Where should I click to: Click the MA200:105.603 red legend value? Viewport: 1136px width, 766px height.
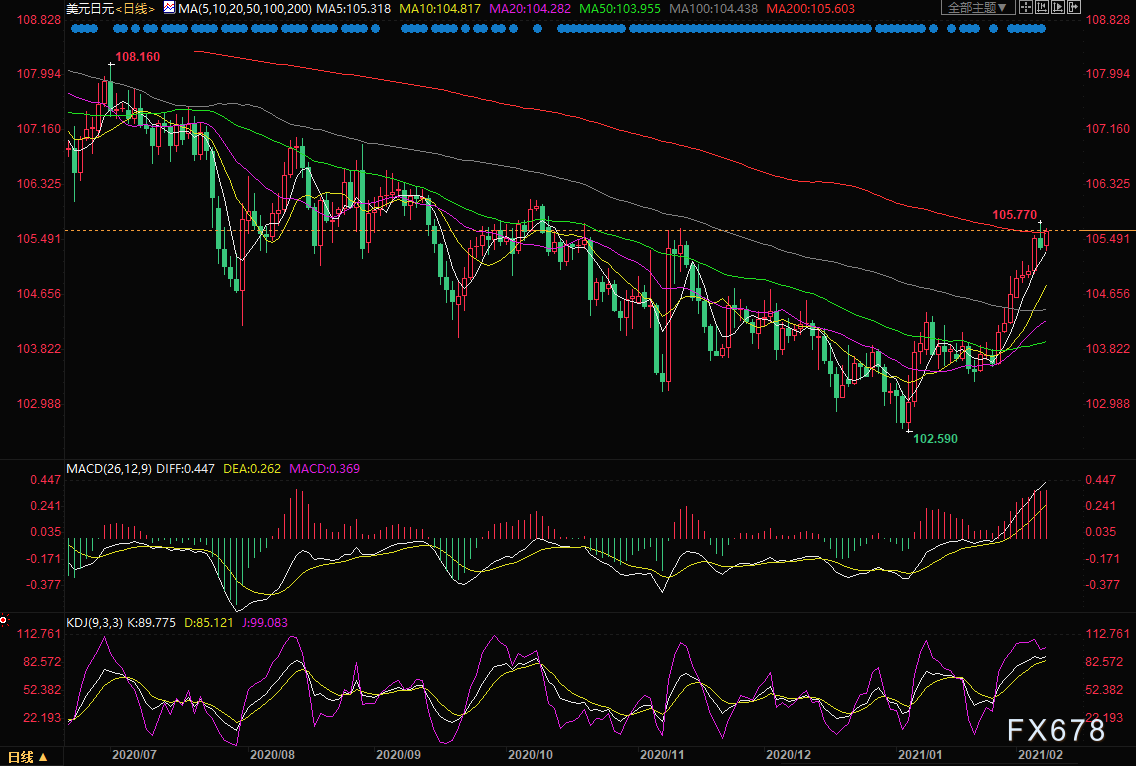(x=811, y=9)
